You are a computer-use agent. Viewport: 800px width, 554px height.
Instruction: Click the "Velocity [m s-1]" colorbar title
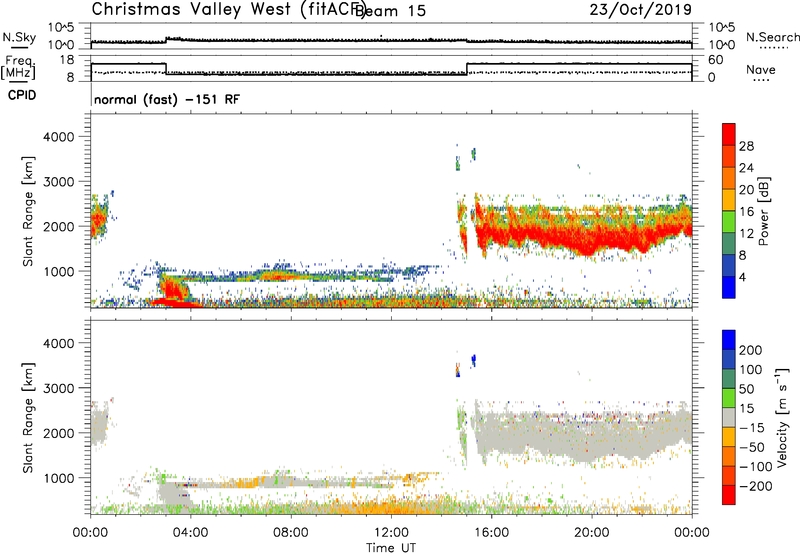point(782,417)
